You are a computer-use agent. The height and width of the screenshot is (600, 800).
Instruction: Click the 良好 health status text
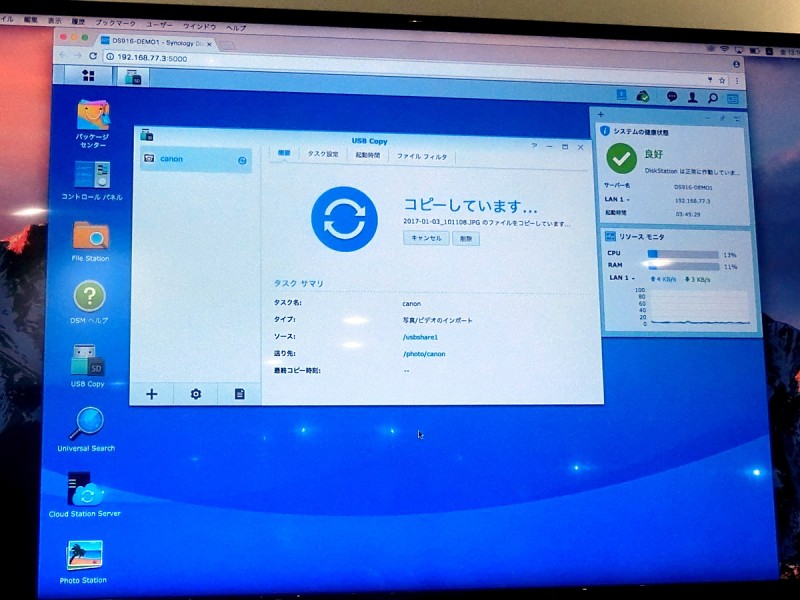(x=654, y=154)
